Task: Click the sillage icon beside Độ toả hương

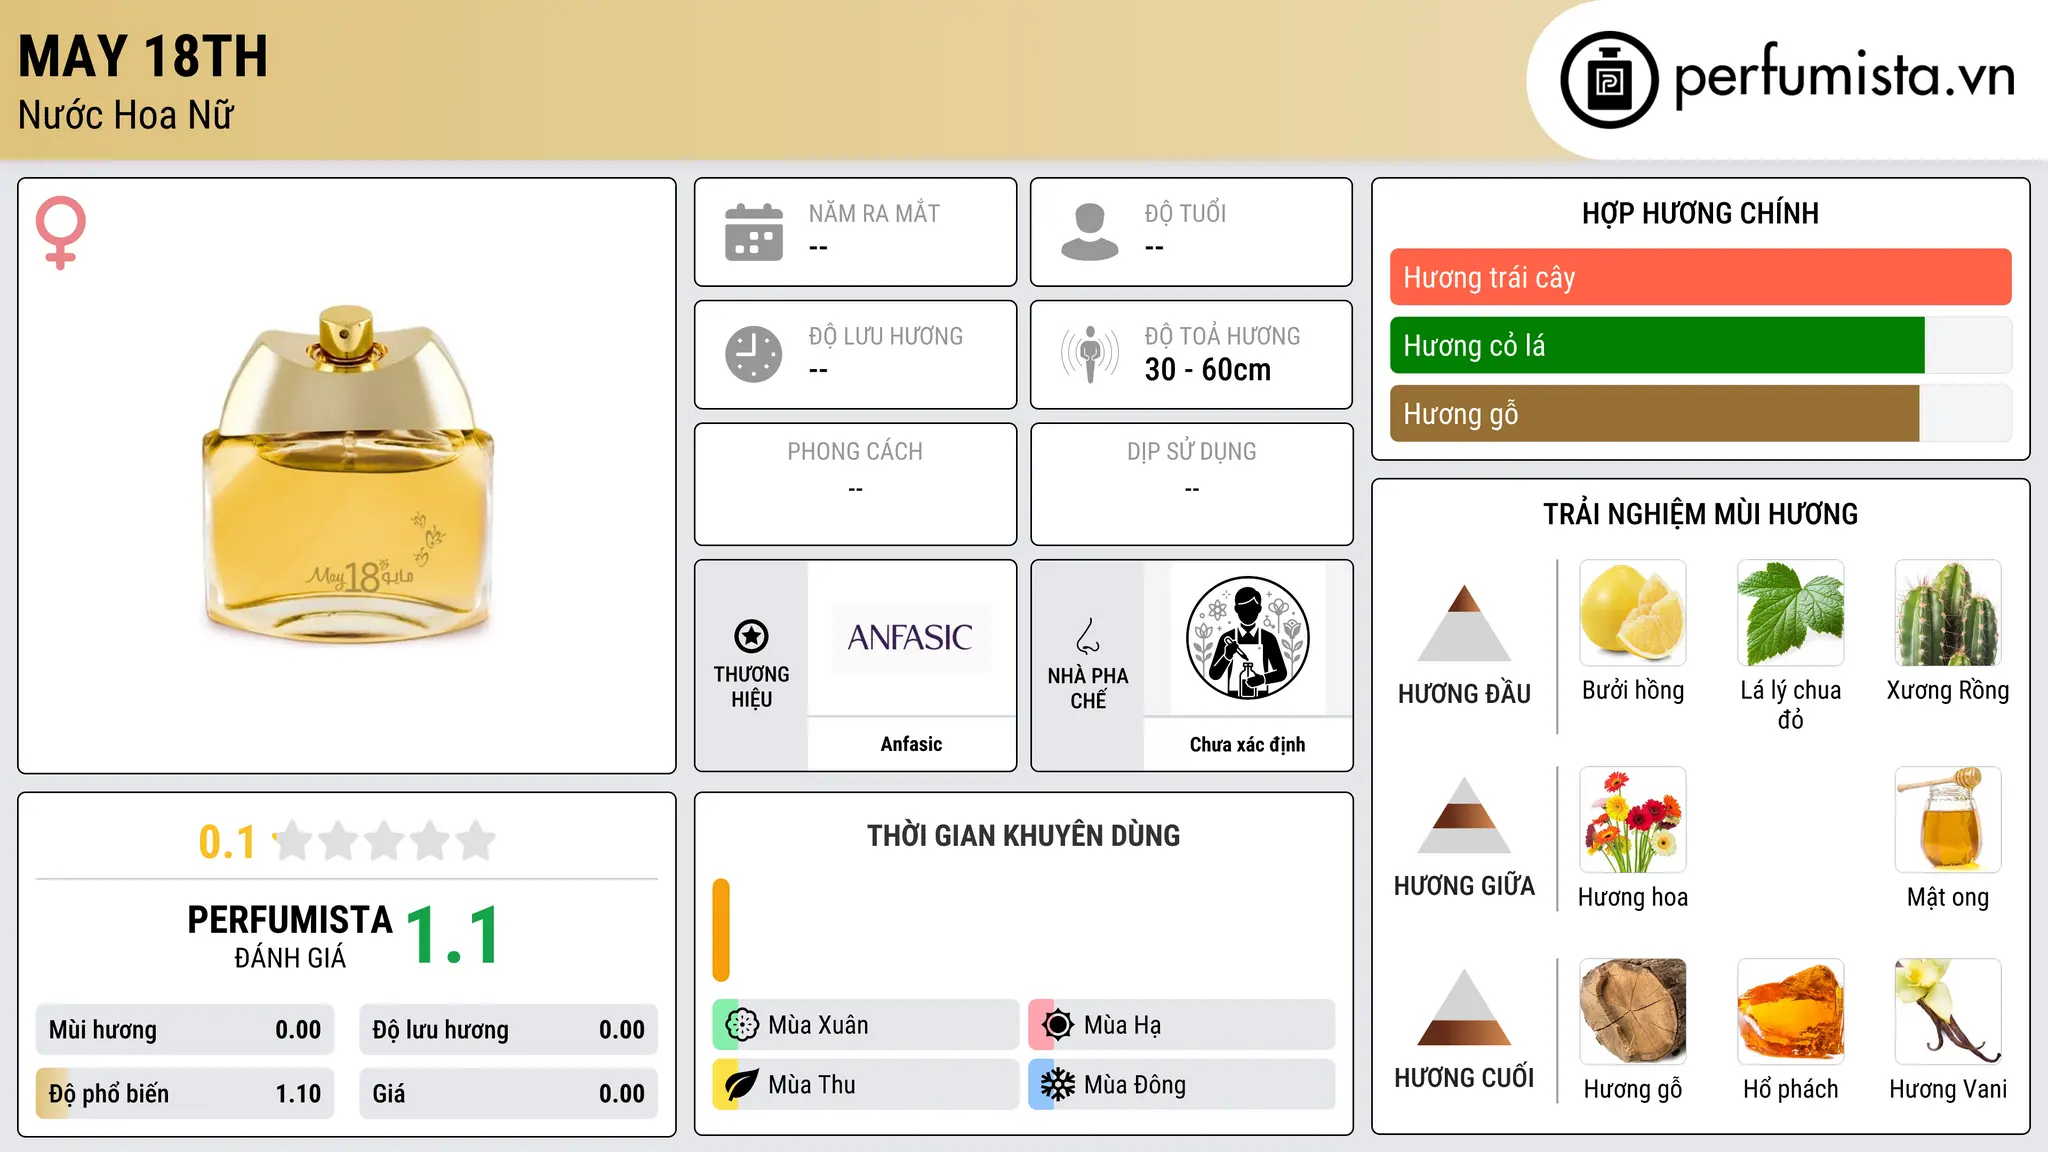Action: [x=1090, y=354]
